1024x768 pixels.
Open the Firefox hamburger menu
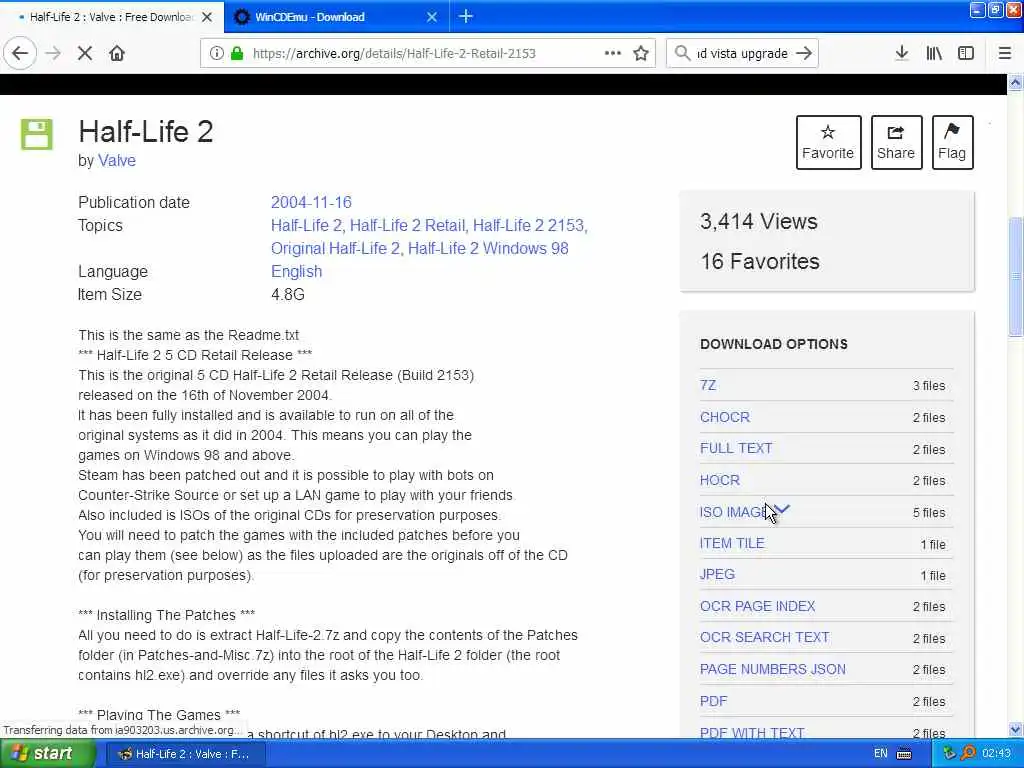pyautogui.click(x=1005, y=53)
